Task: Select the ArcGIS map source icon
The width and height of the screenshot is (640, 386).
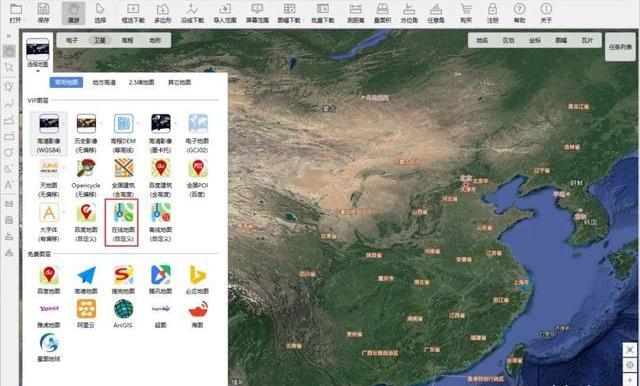Action: pos(123,313)
